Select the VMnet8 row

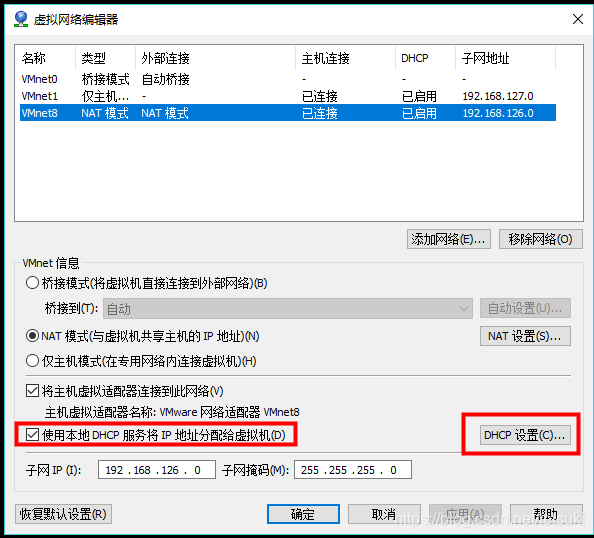pos(288,113)
